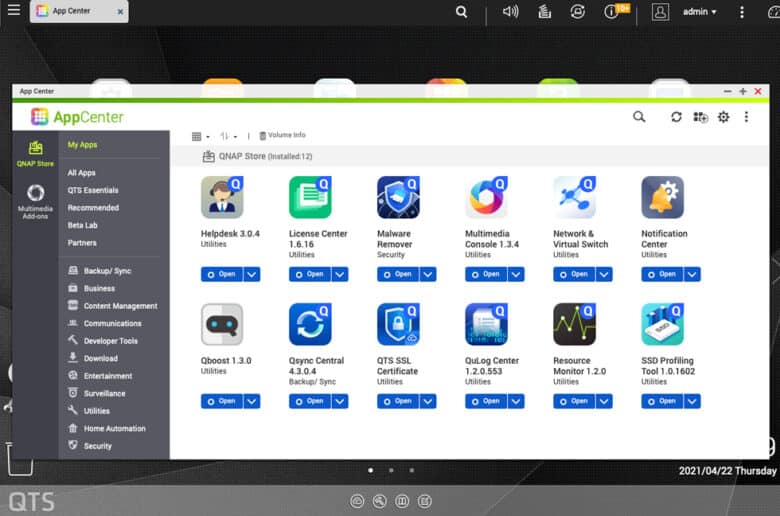The image size is (780, 516).
Task: Click the Volume Info button
Action: tap(282, 135)
